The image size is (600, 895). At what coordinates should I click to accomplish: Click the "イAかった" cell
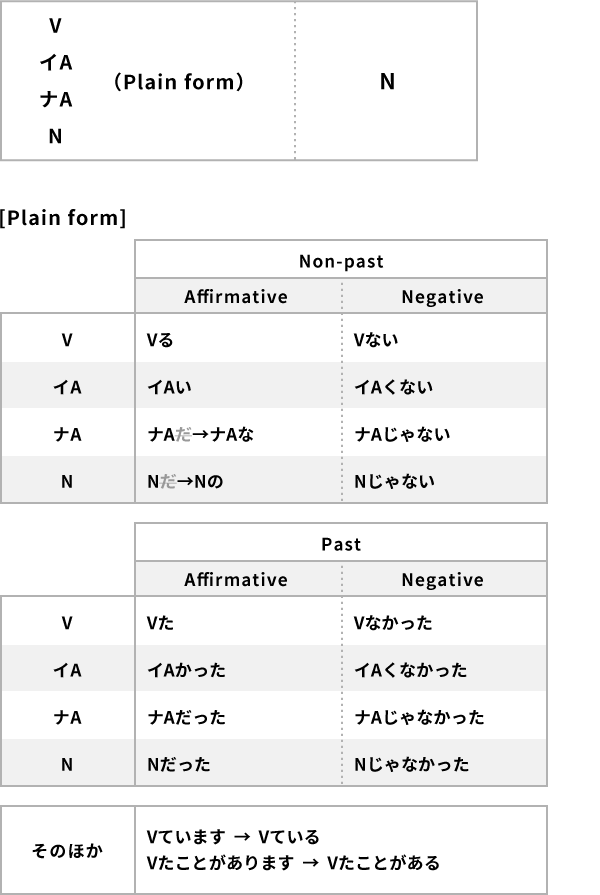coord(186,670)
